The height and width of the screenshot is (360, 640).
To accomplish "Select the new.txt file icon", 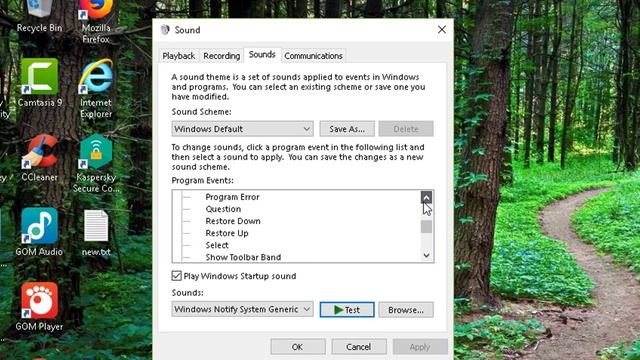I will [96, 233].
